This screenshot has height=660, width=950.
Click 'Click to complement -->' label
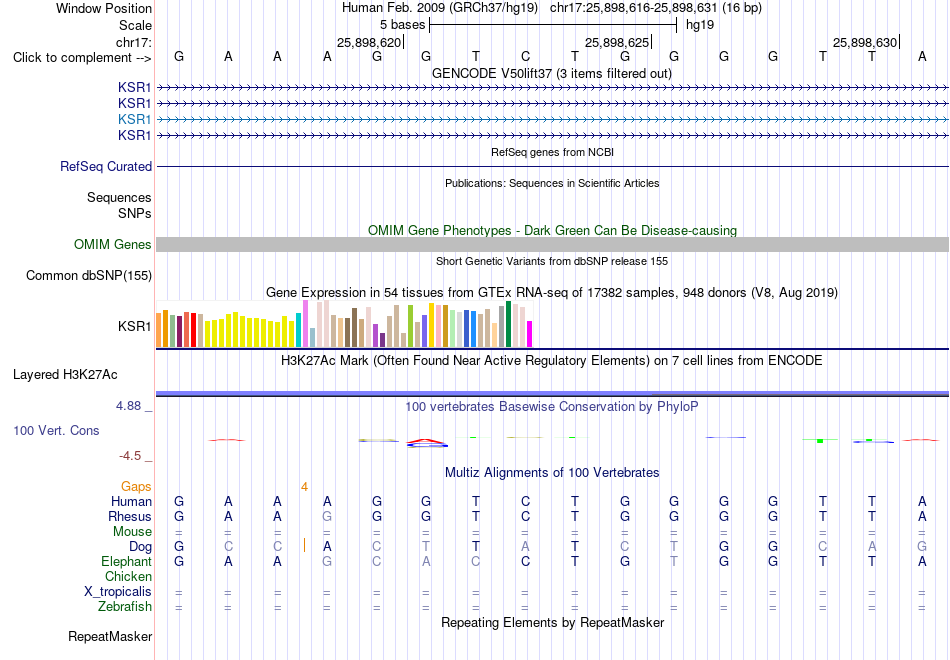click(82, 58)
